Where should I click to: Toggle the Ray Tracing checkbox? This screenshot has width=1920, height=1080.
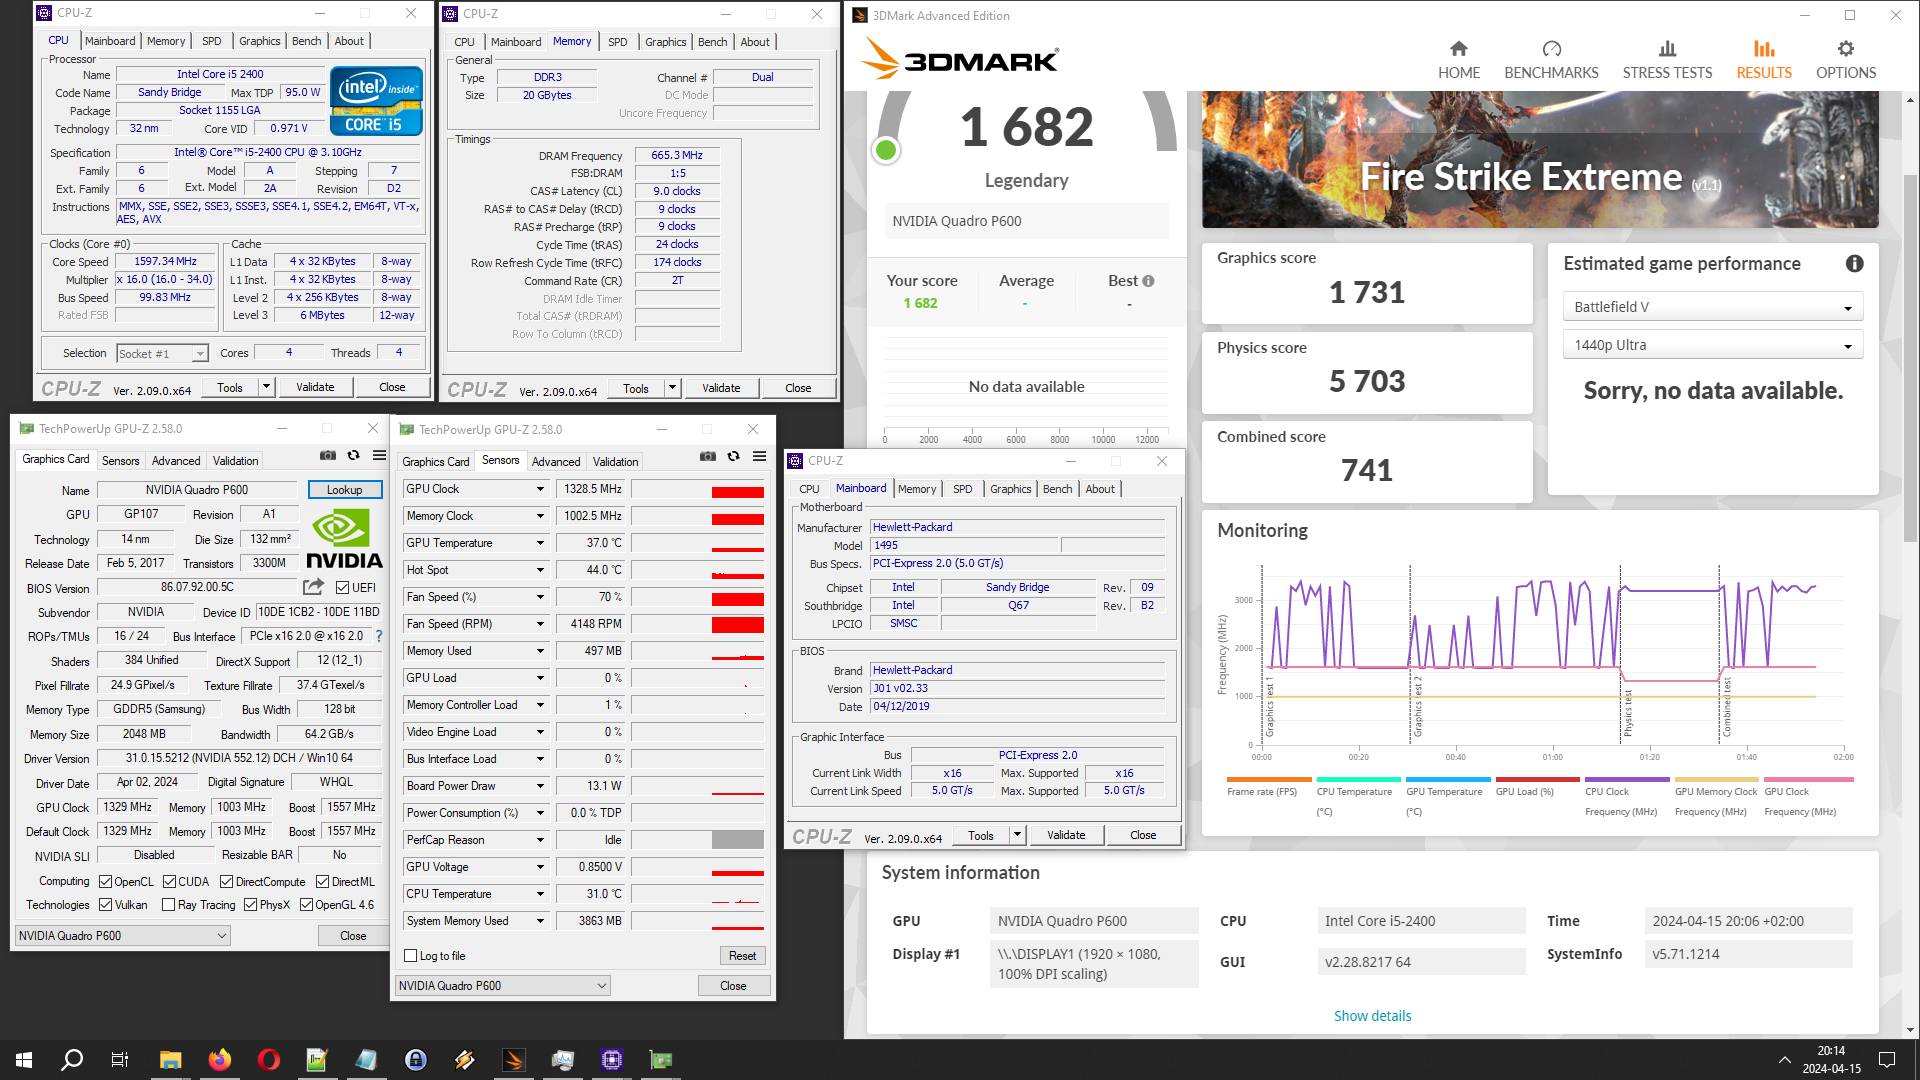tap(169, 905)
